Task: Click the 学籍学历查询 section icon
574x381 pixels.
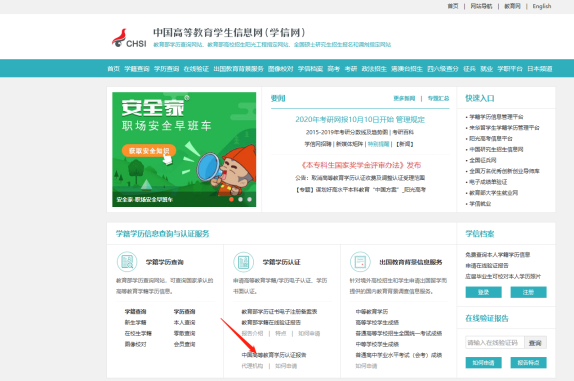Action: (127, 262)
